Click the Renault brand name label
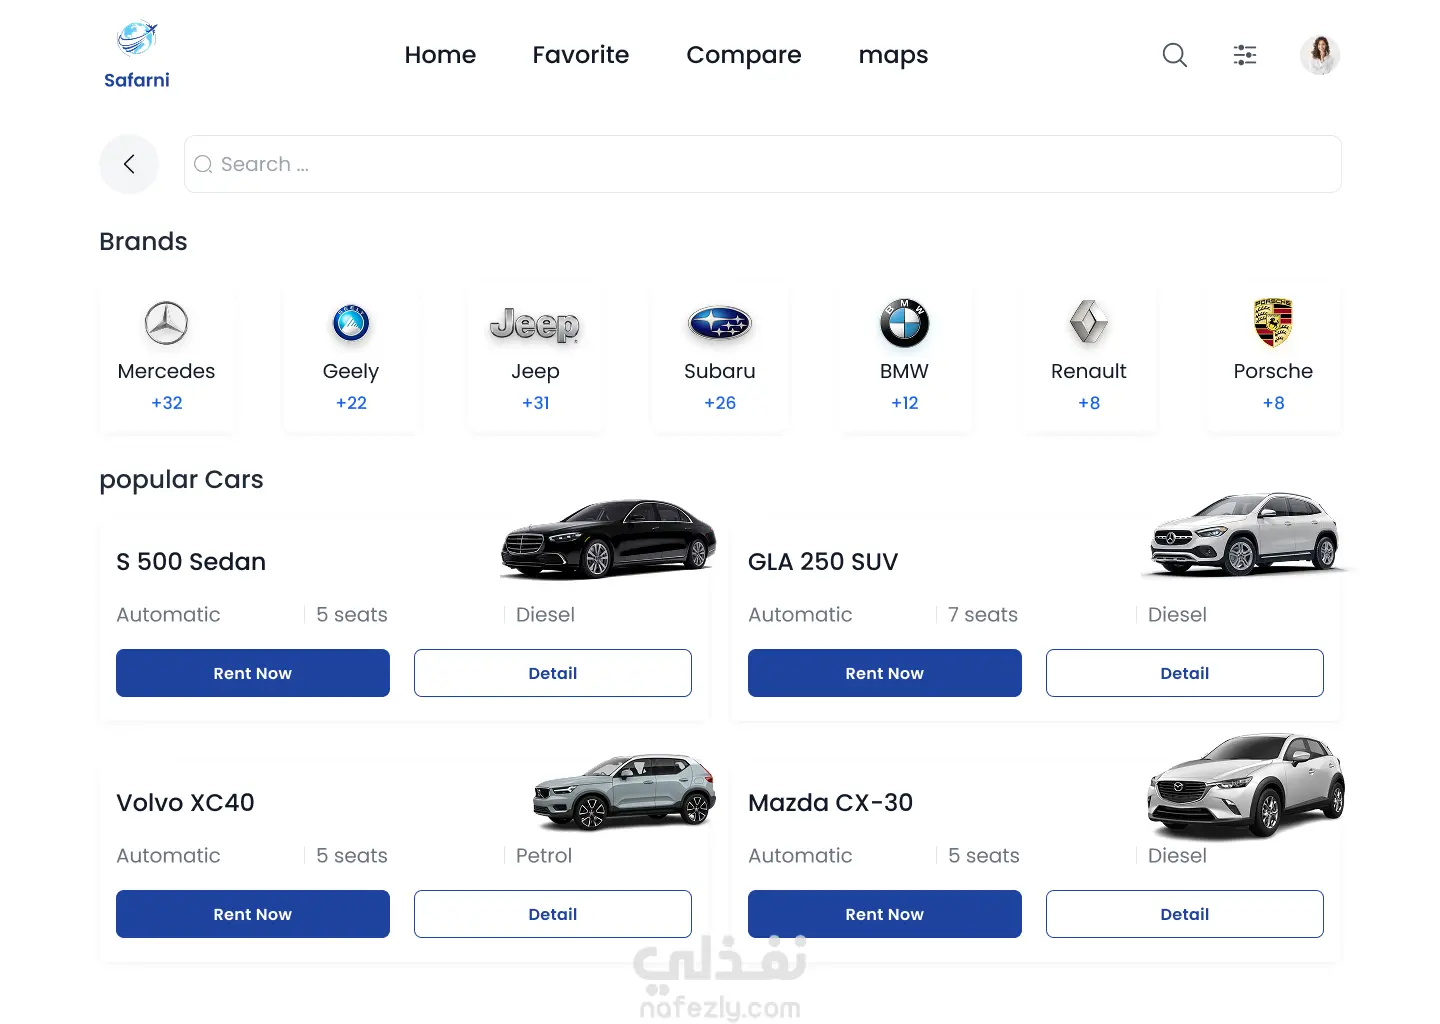The image size is (1440, 1024). 1089,371
